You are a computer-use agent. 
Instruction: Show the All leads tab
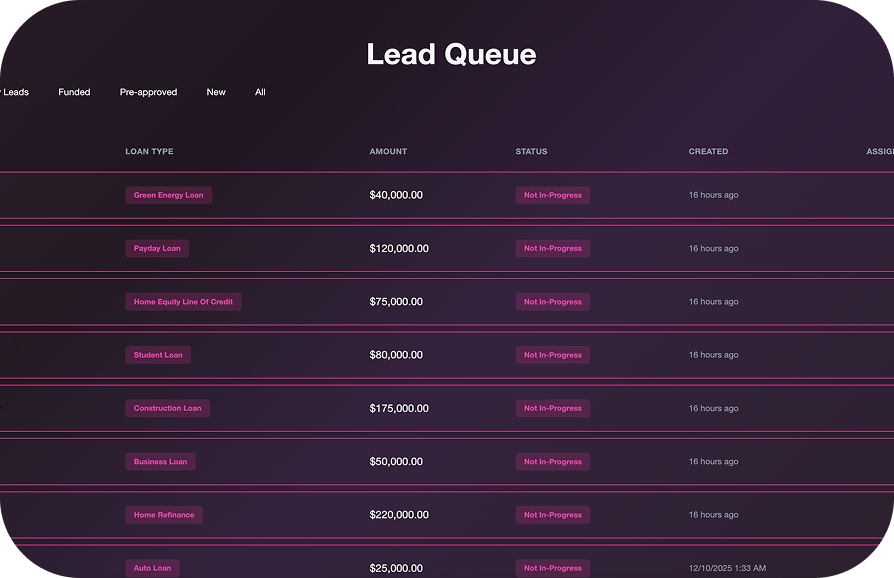tap(260, 92)
